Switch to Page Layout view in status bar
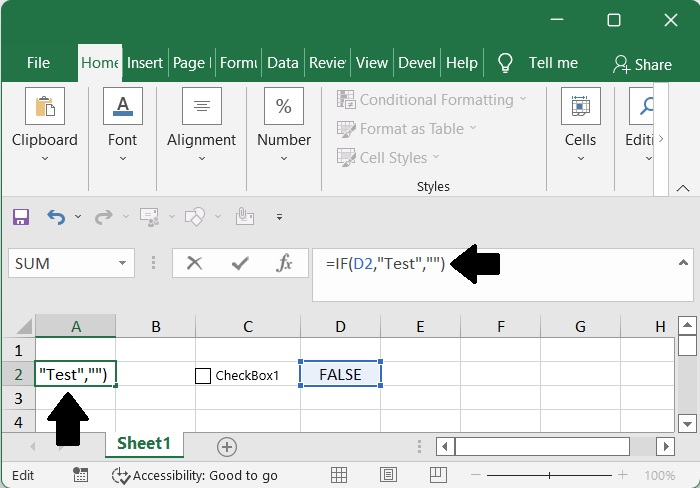Viewport: 700px width, 488px height. point(391,476)
